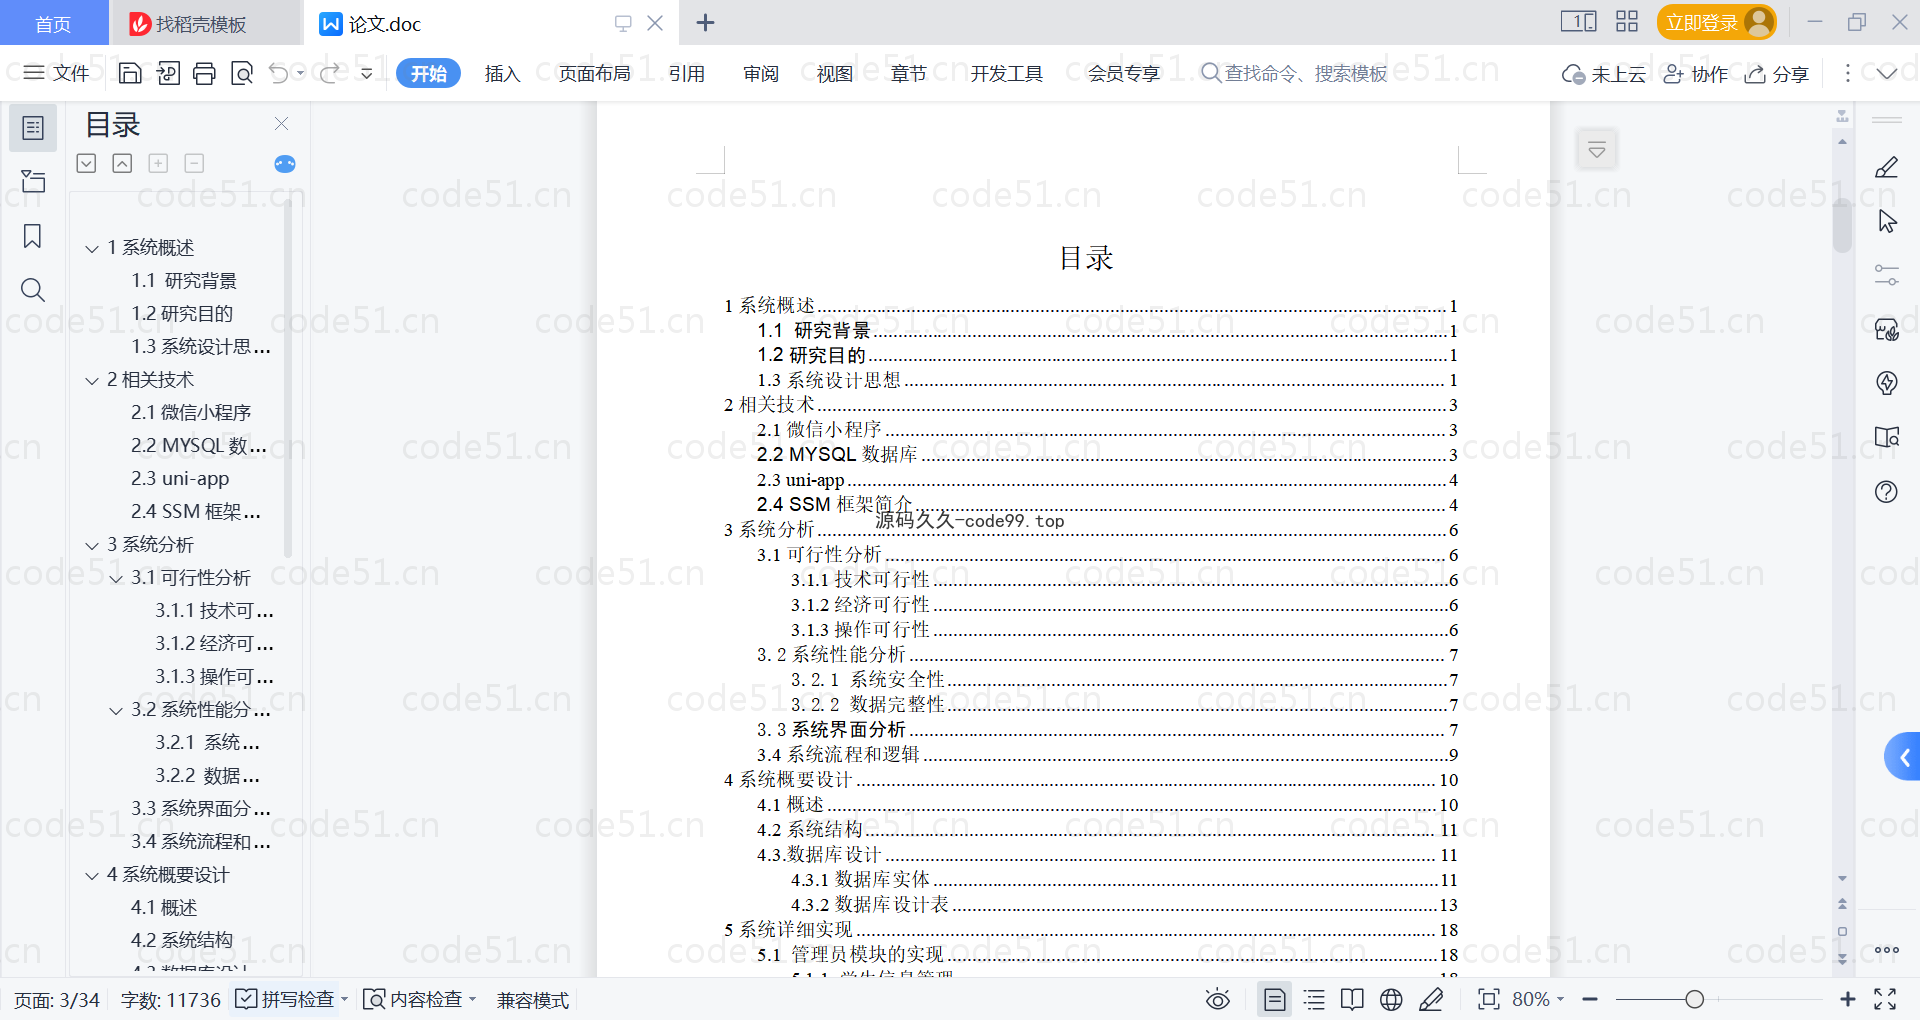This screenshot has width=1920, height=1020.
Task: Open the search icon in left sidebar
Action: pos(33,290)
